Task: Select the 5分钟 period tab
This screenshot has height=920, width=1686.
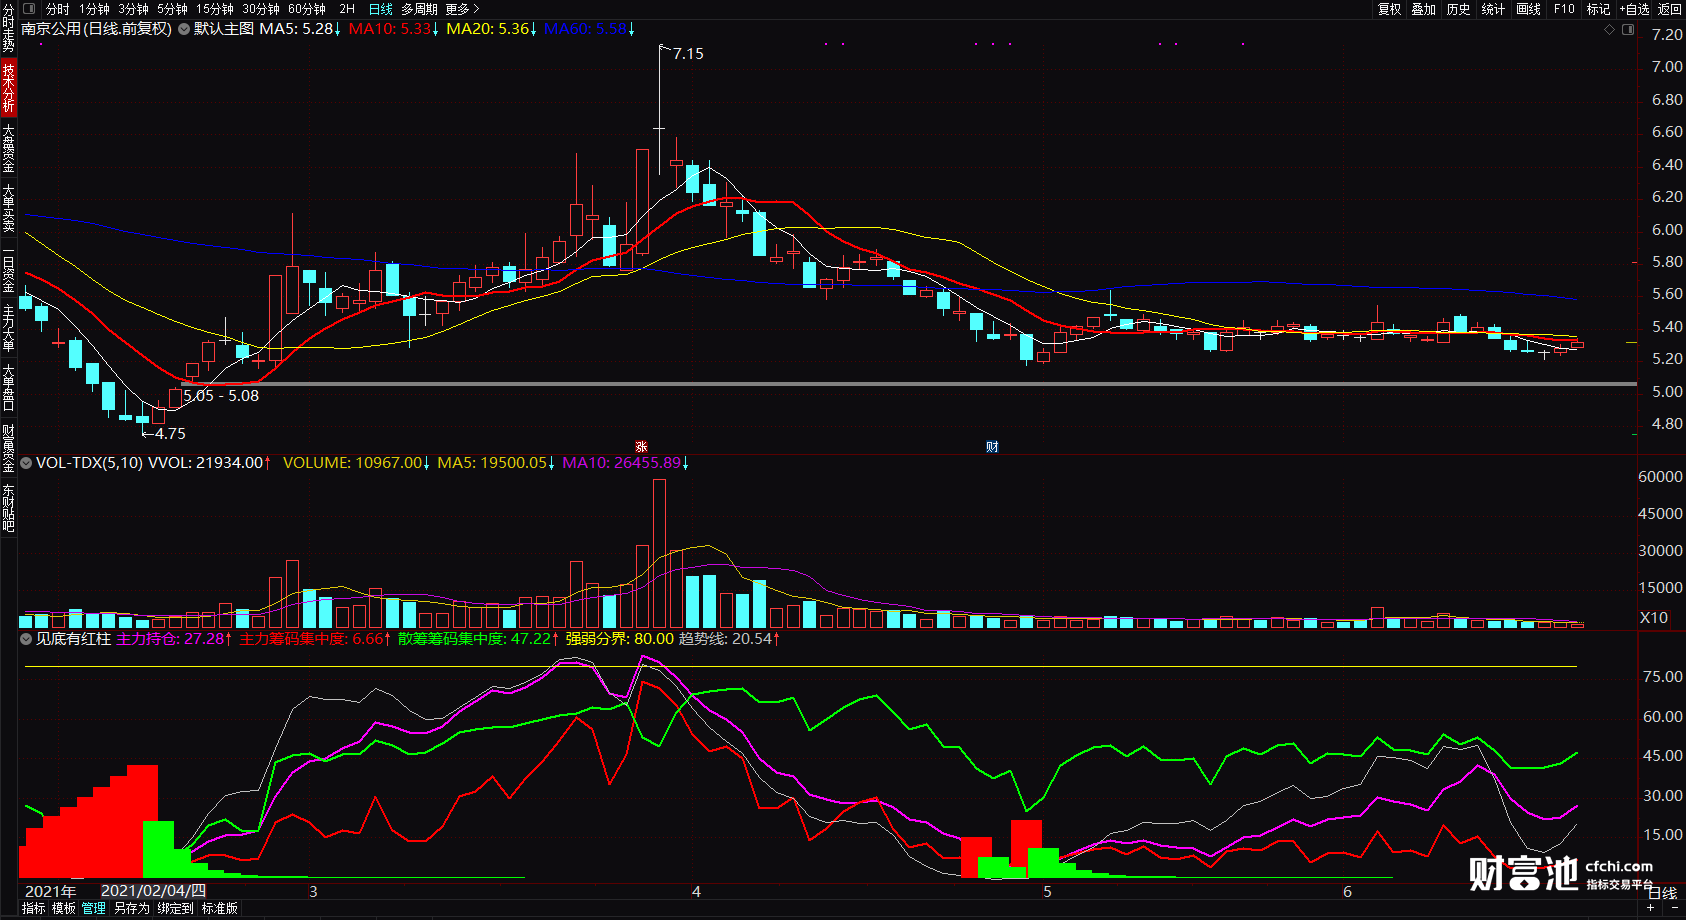Action: click(172, 9)
